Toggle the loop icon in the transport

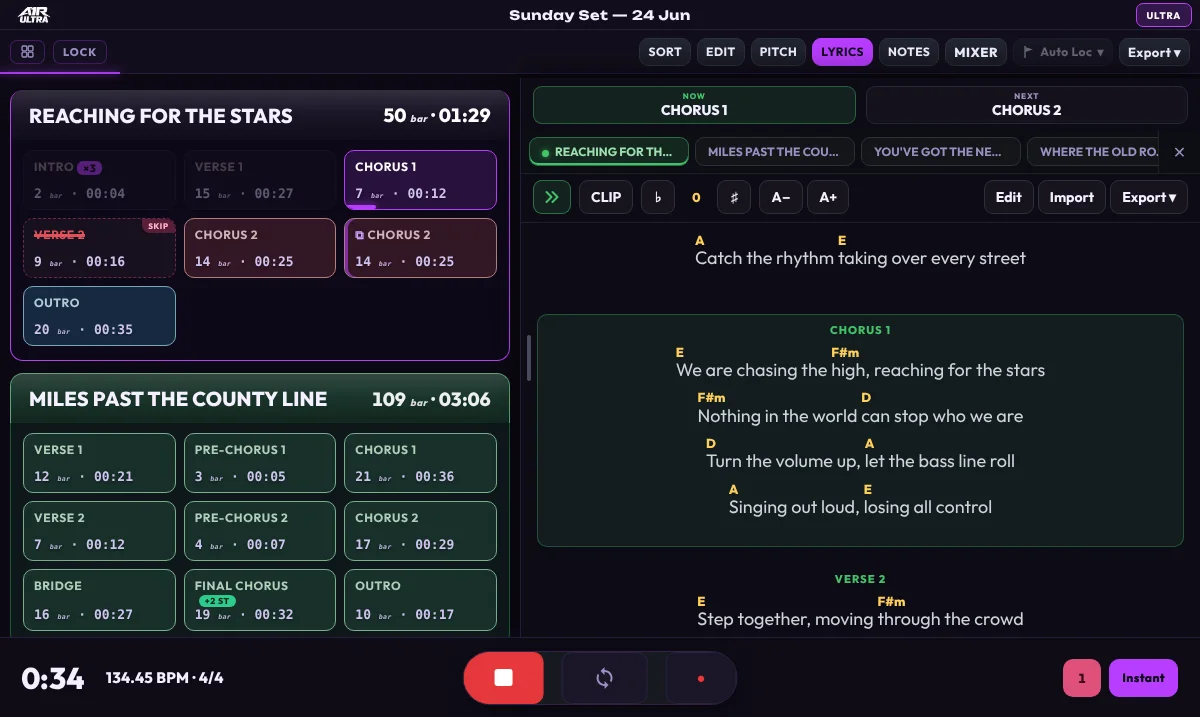[604, 678]
